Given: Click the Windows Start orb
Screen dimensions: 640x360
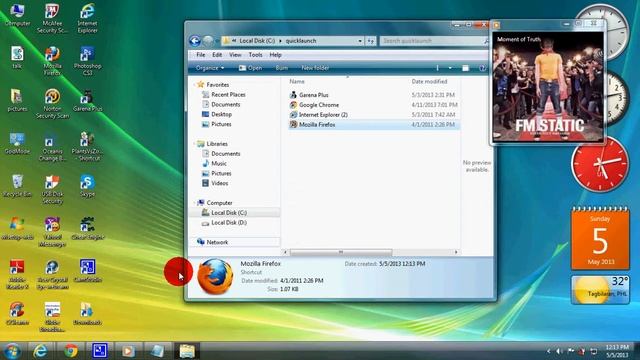Looking at the screenshot, I should [12, 351].
